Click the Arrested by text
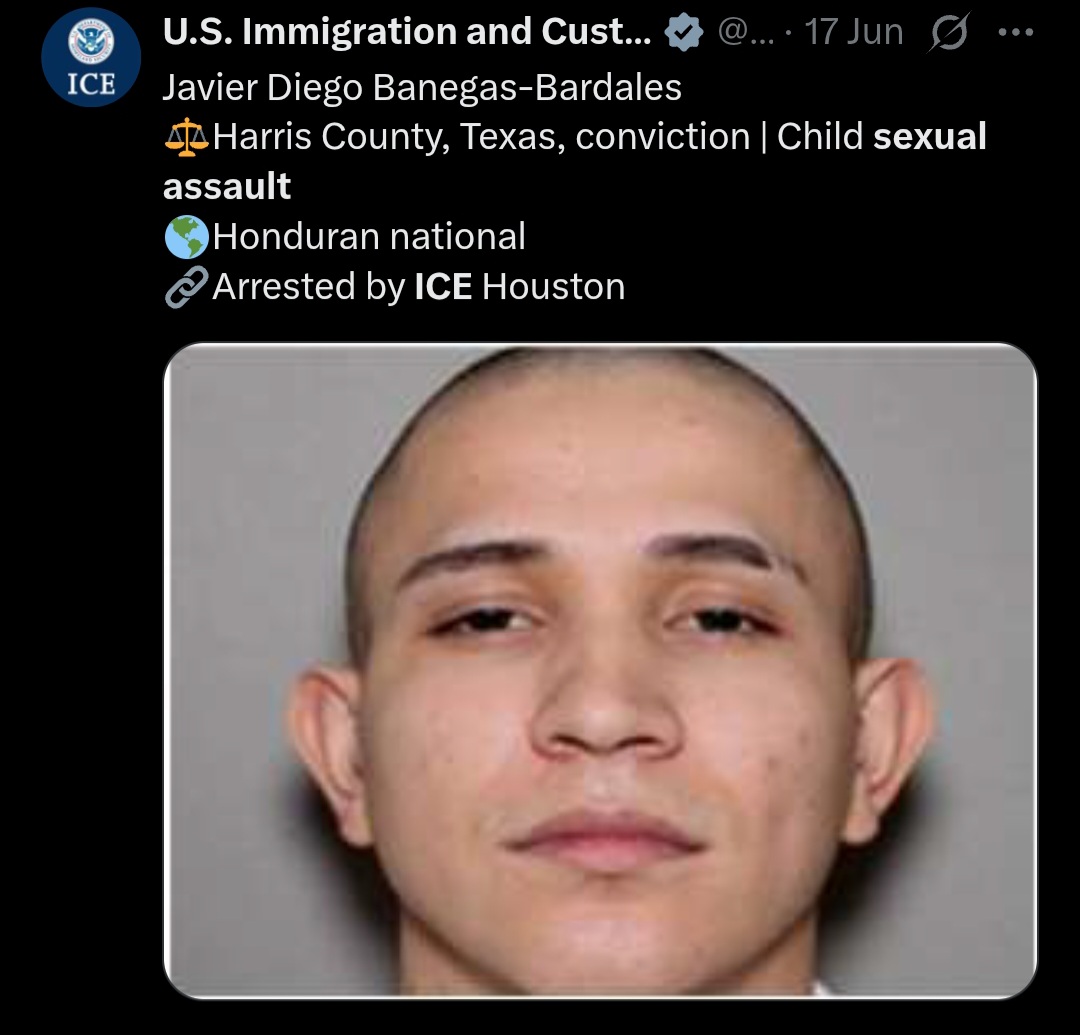1080x1035 pixels. coord(309,287)
